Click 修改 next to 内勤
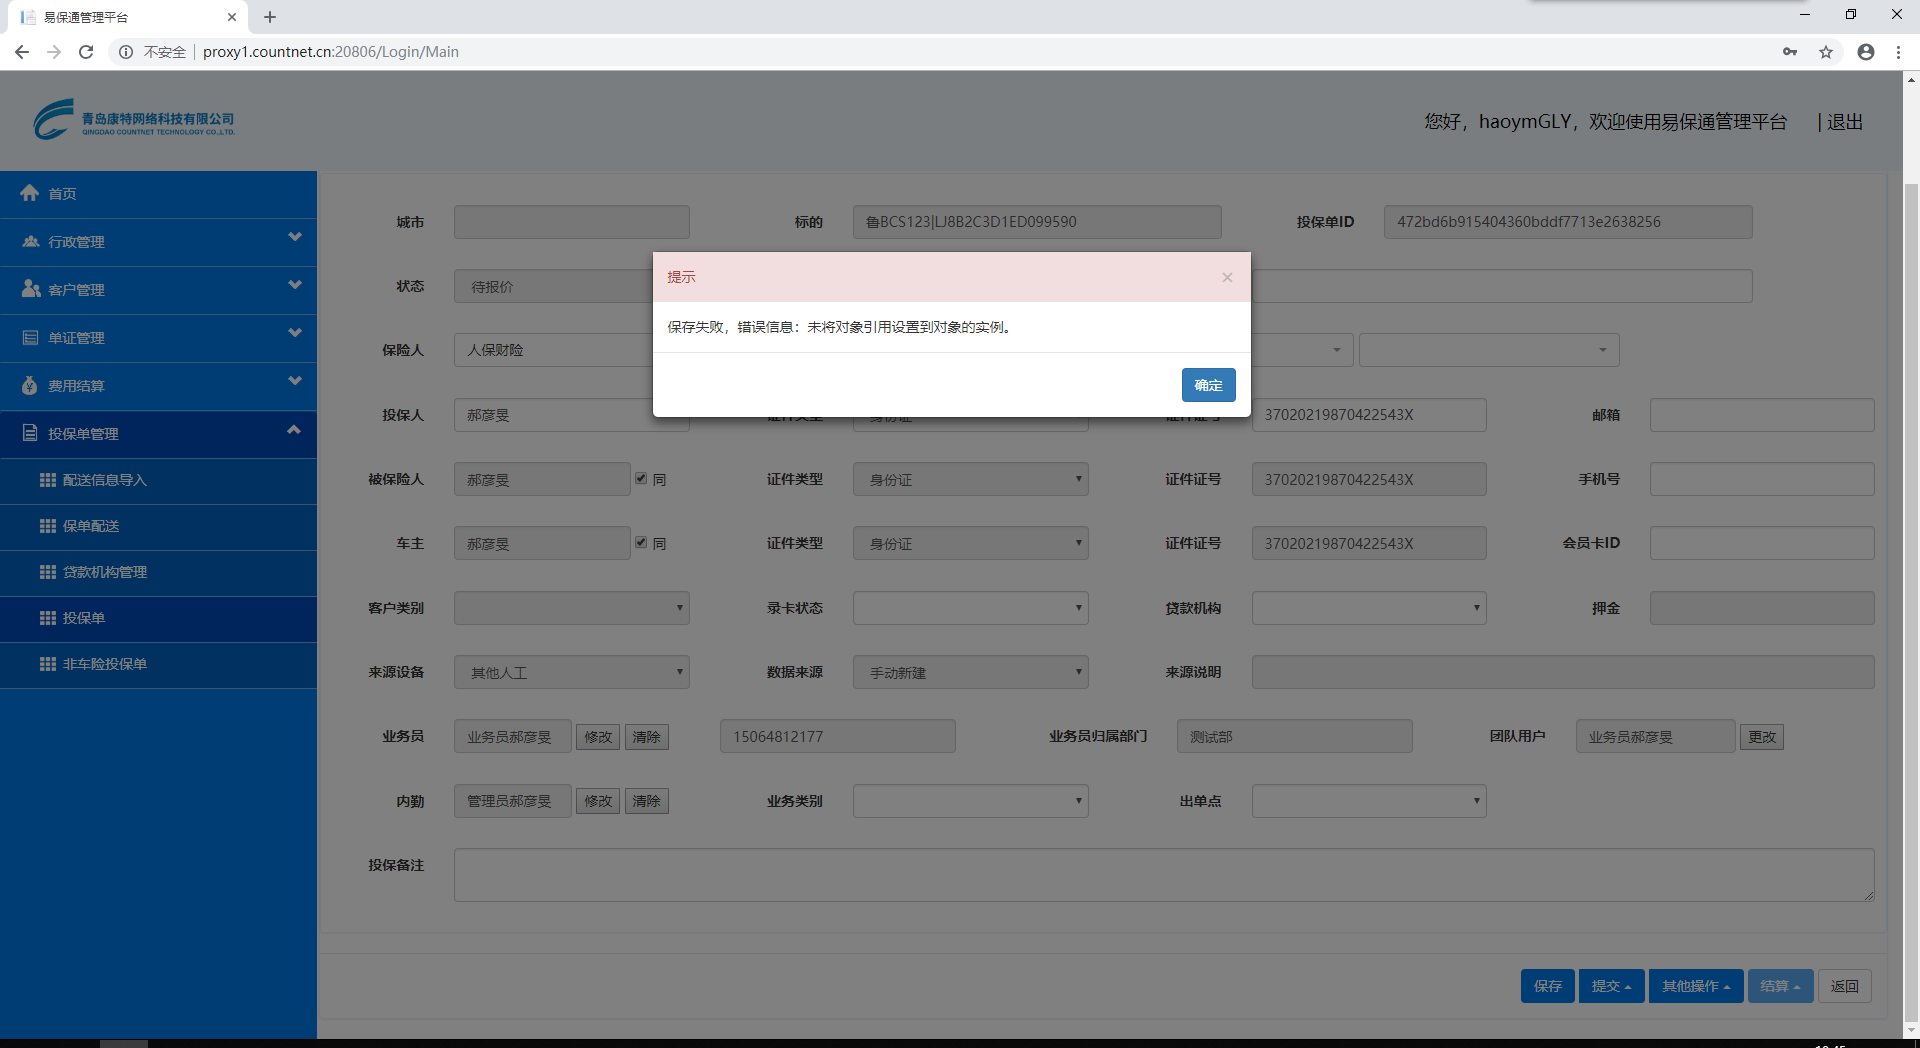Screen dimensions: 1920x1048 click(x=598, y=801)
